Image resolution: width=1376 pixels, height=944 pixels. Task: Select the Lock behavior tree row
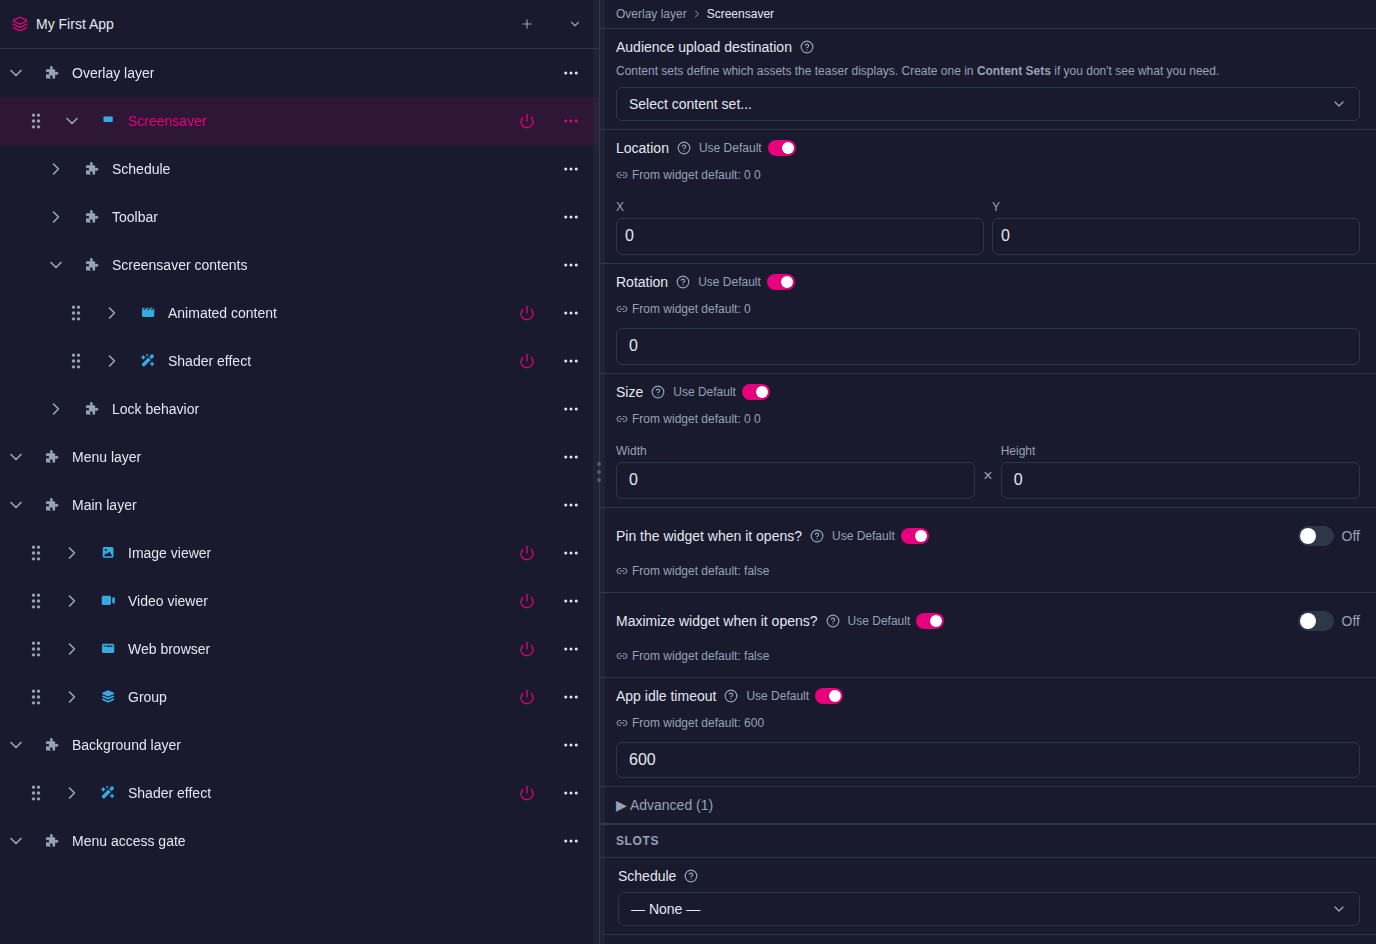tap(298, 409)
